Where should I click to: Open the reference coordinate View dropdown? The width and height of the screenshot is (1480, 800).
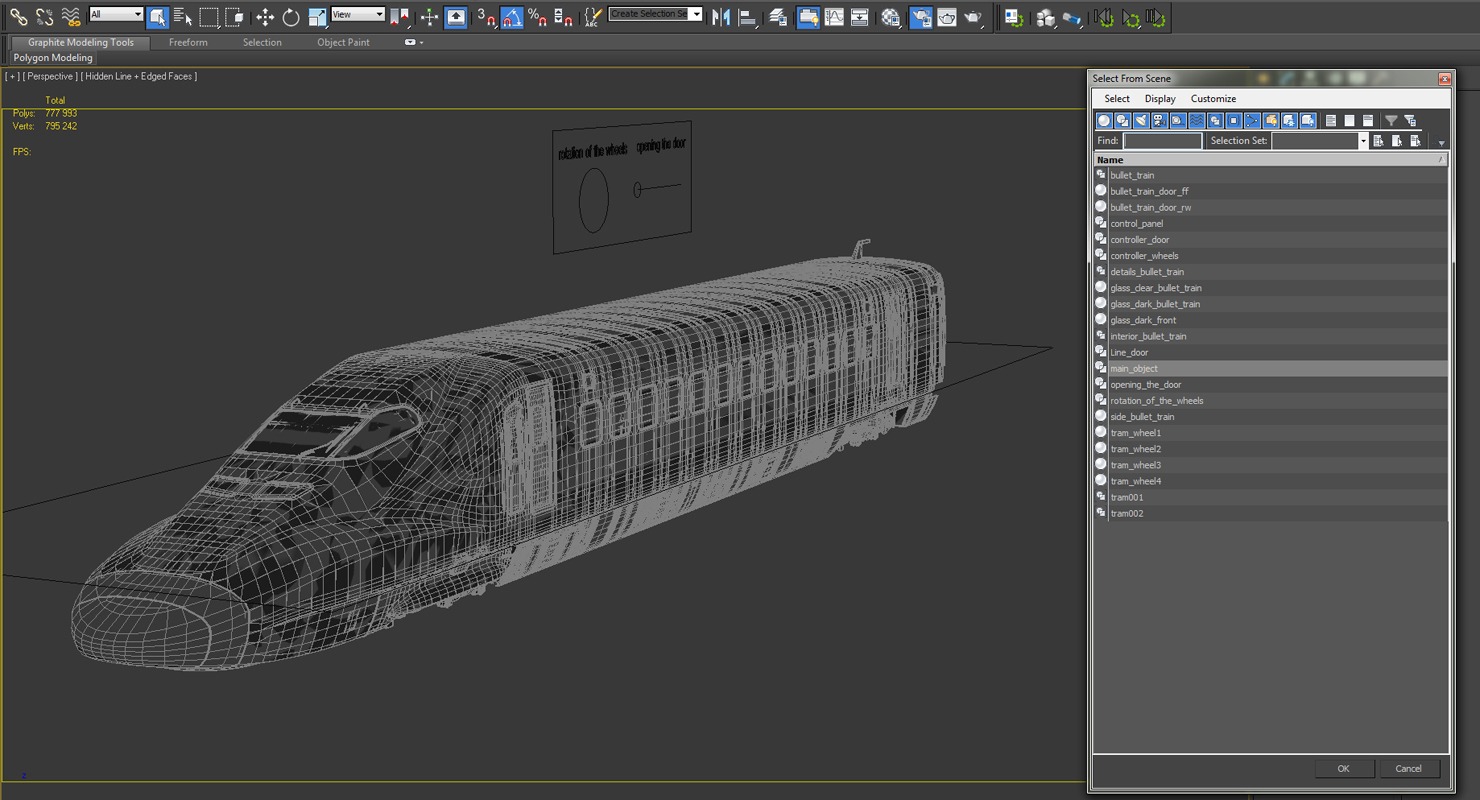pos(358,14)
